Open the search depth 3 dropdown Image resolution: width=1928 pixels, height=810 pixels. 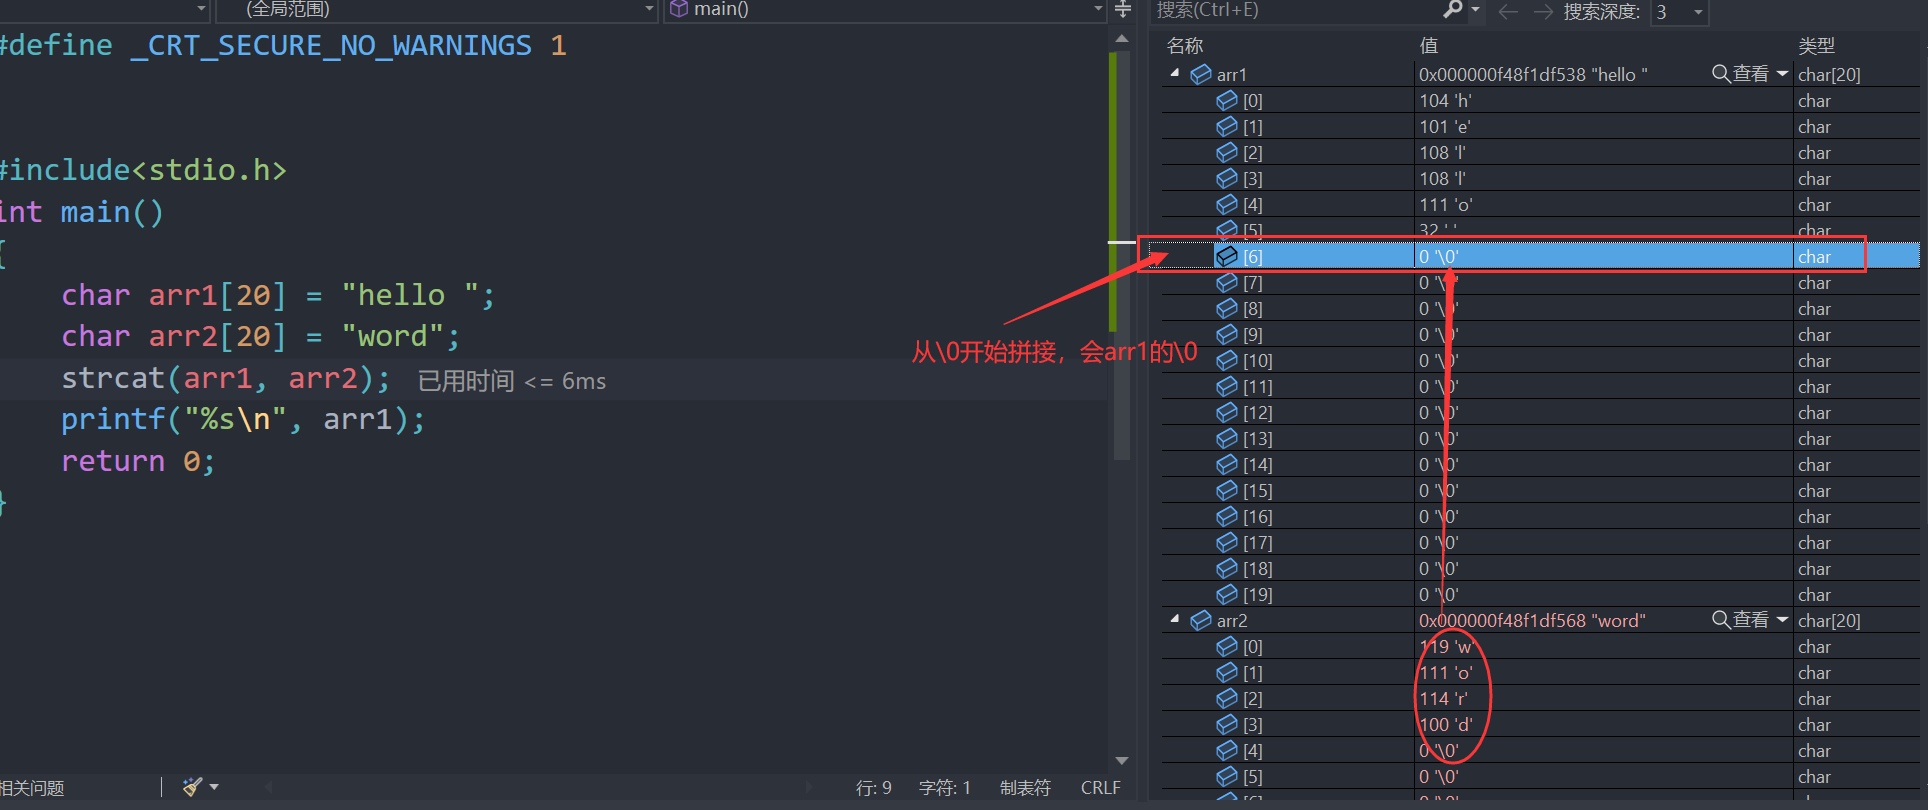coord(1679,12)
